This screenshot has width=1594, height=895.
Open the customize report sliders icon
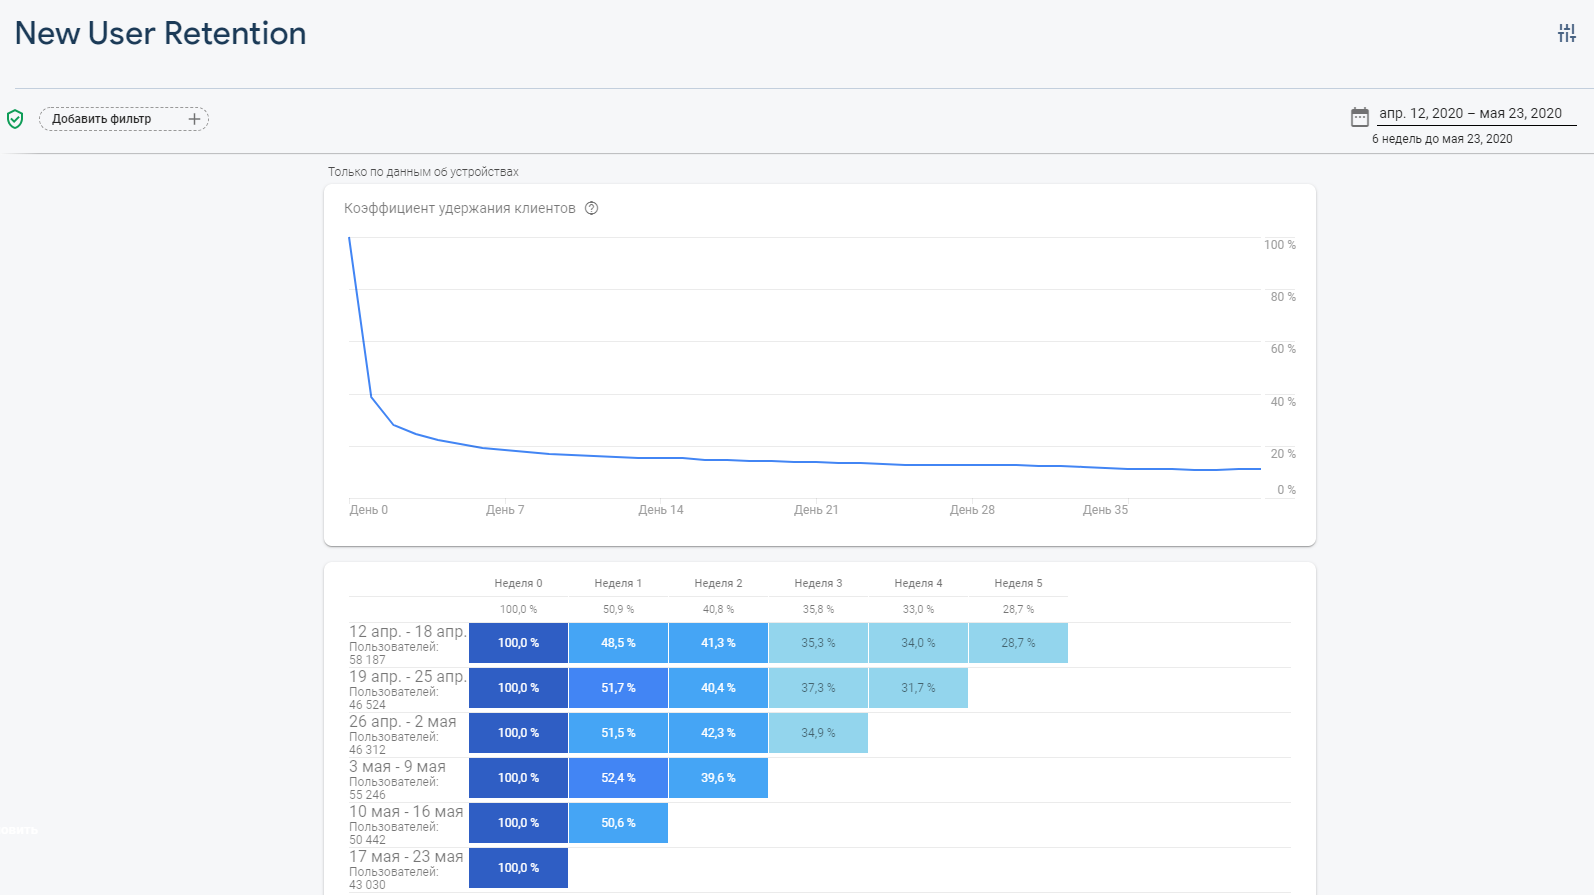1566,33
